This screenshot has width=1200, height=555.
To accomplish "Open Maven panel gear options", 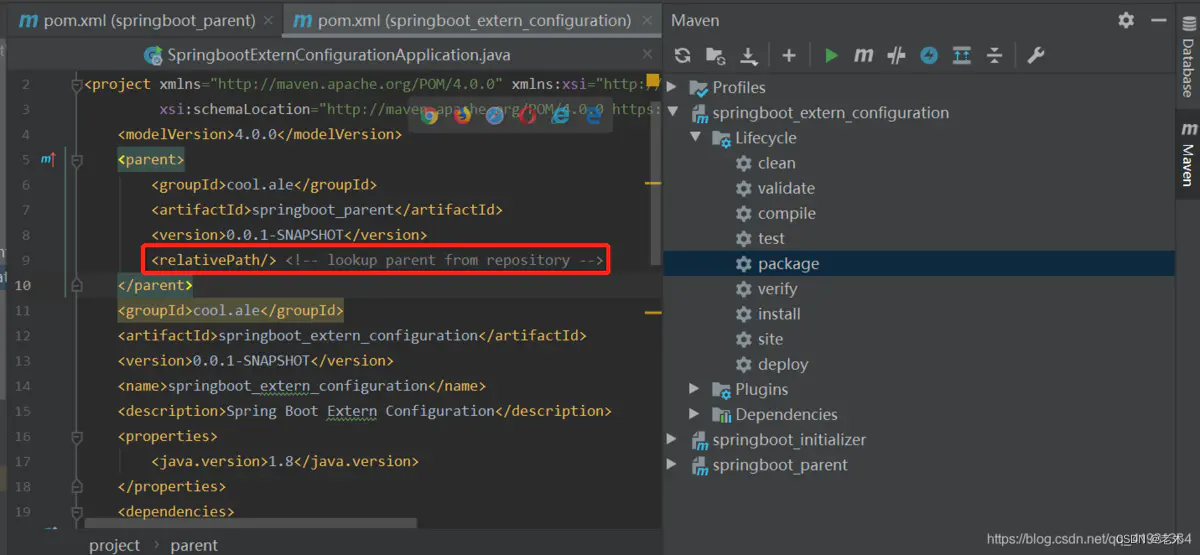I will coord(1126,20).
